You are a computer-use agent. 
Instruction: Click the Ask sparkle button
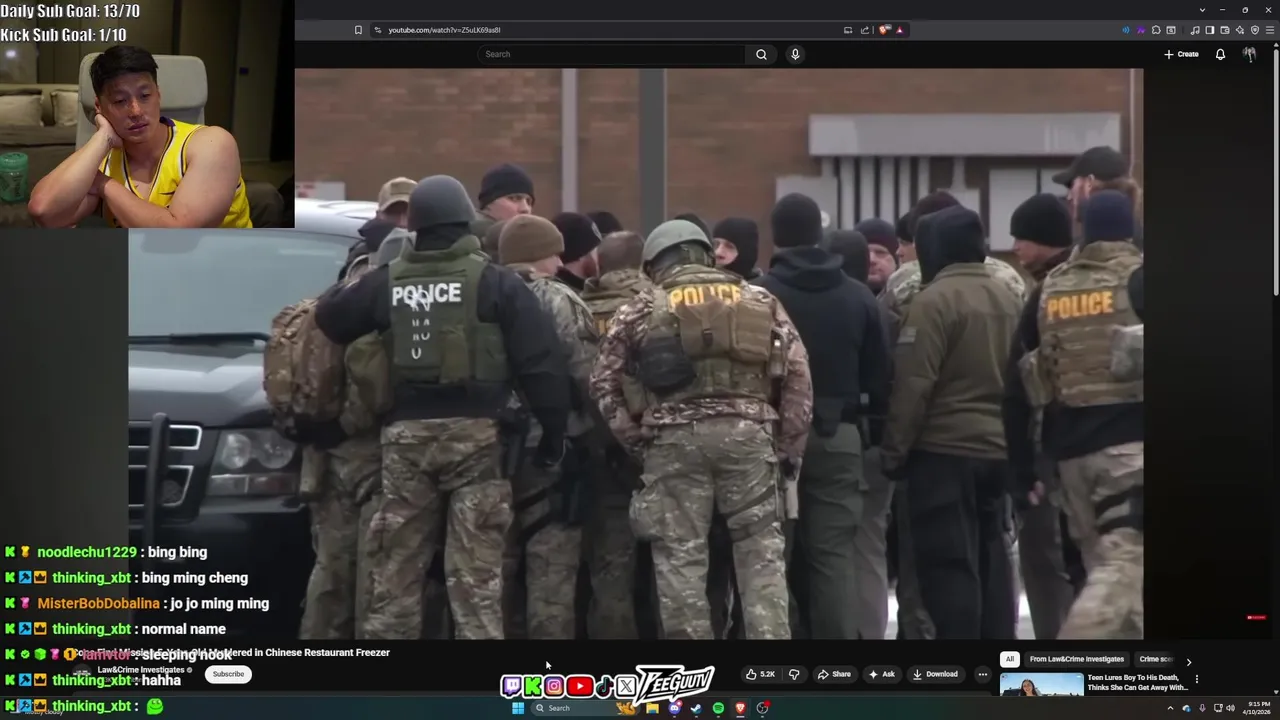(x=882, y=674)
